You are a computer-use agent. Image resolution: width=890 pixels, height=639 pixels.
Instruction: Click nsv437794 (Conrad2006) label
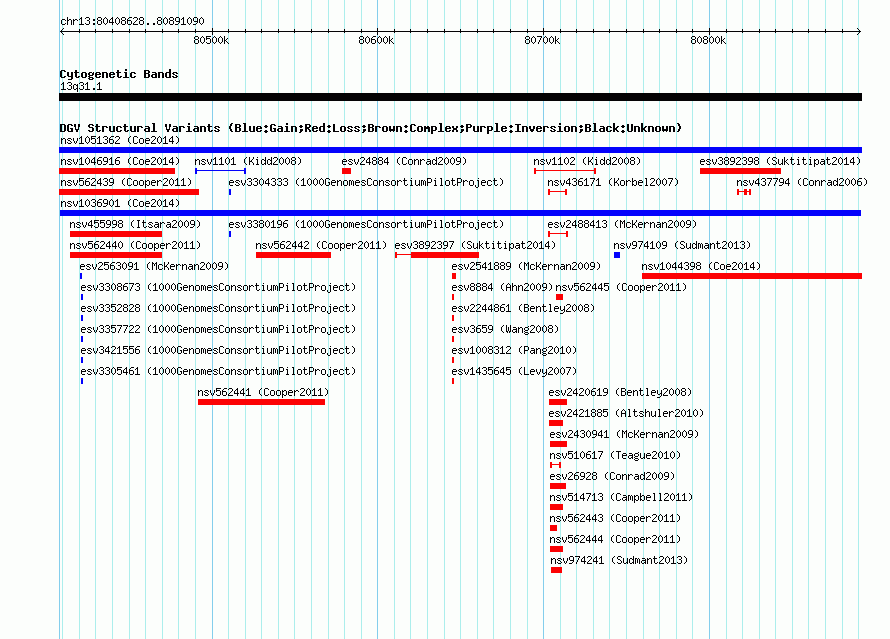[802, 182]
